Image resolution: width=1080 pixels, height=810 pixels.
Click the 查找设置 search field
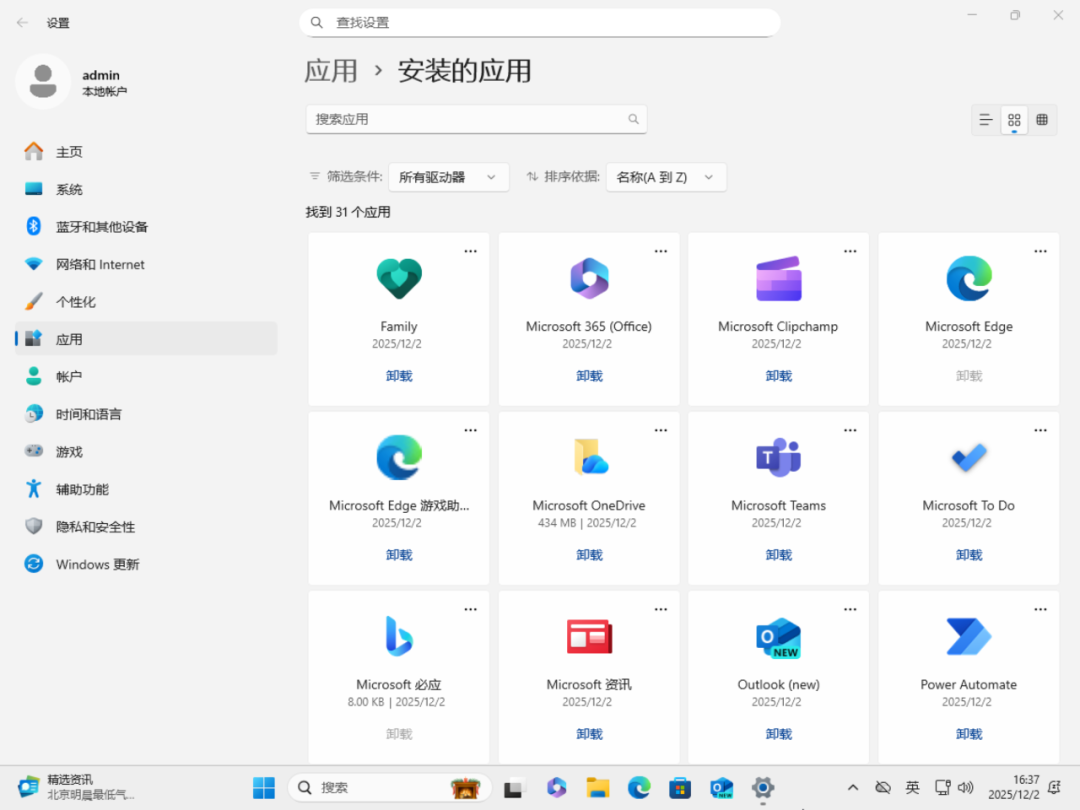click(539, 23)
